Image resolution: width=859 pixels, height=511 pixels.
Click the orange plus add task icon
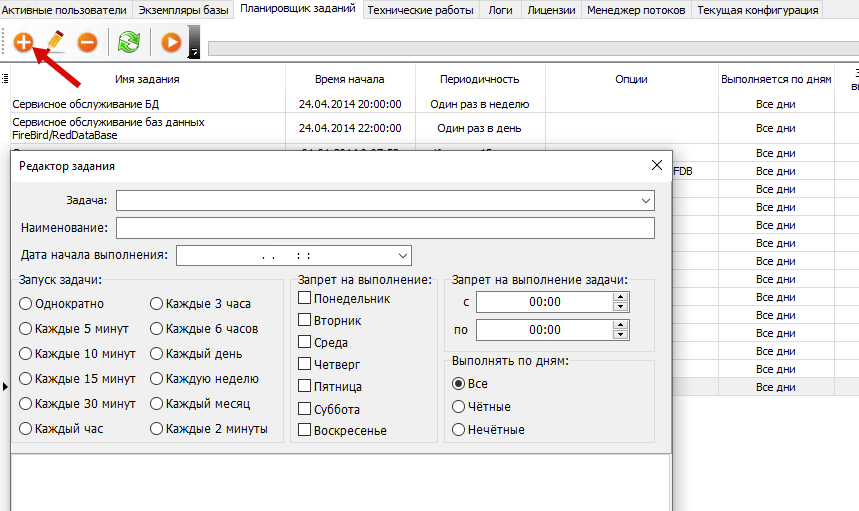point(23,43)
